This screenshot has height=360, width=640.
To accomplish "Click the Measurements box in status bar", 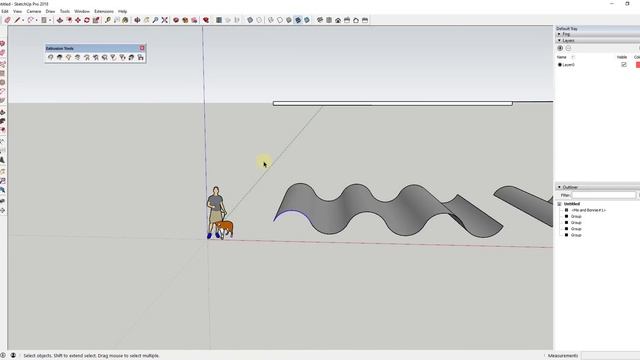I will point(610,356).
